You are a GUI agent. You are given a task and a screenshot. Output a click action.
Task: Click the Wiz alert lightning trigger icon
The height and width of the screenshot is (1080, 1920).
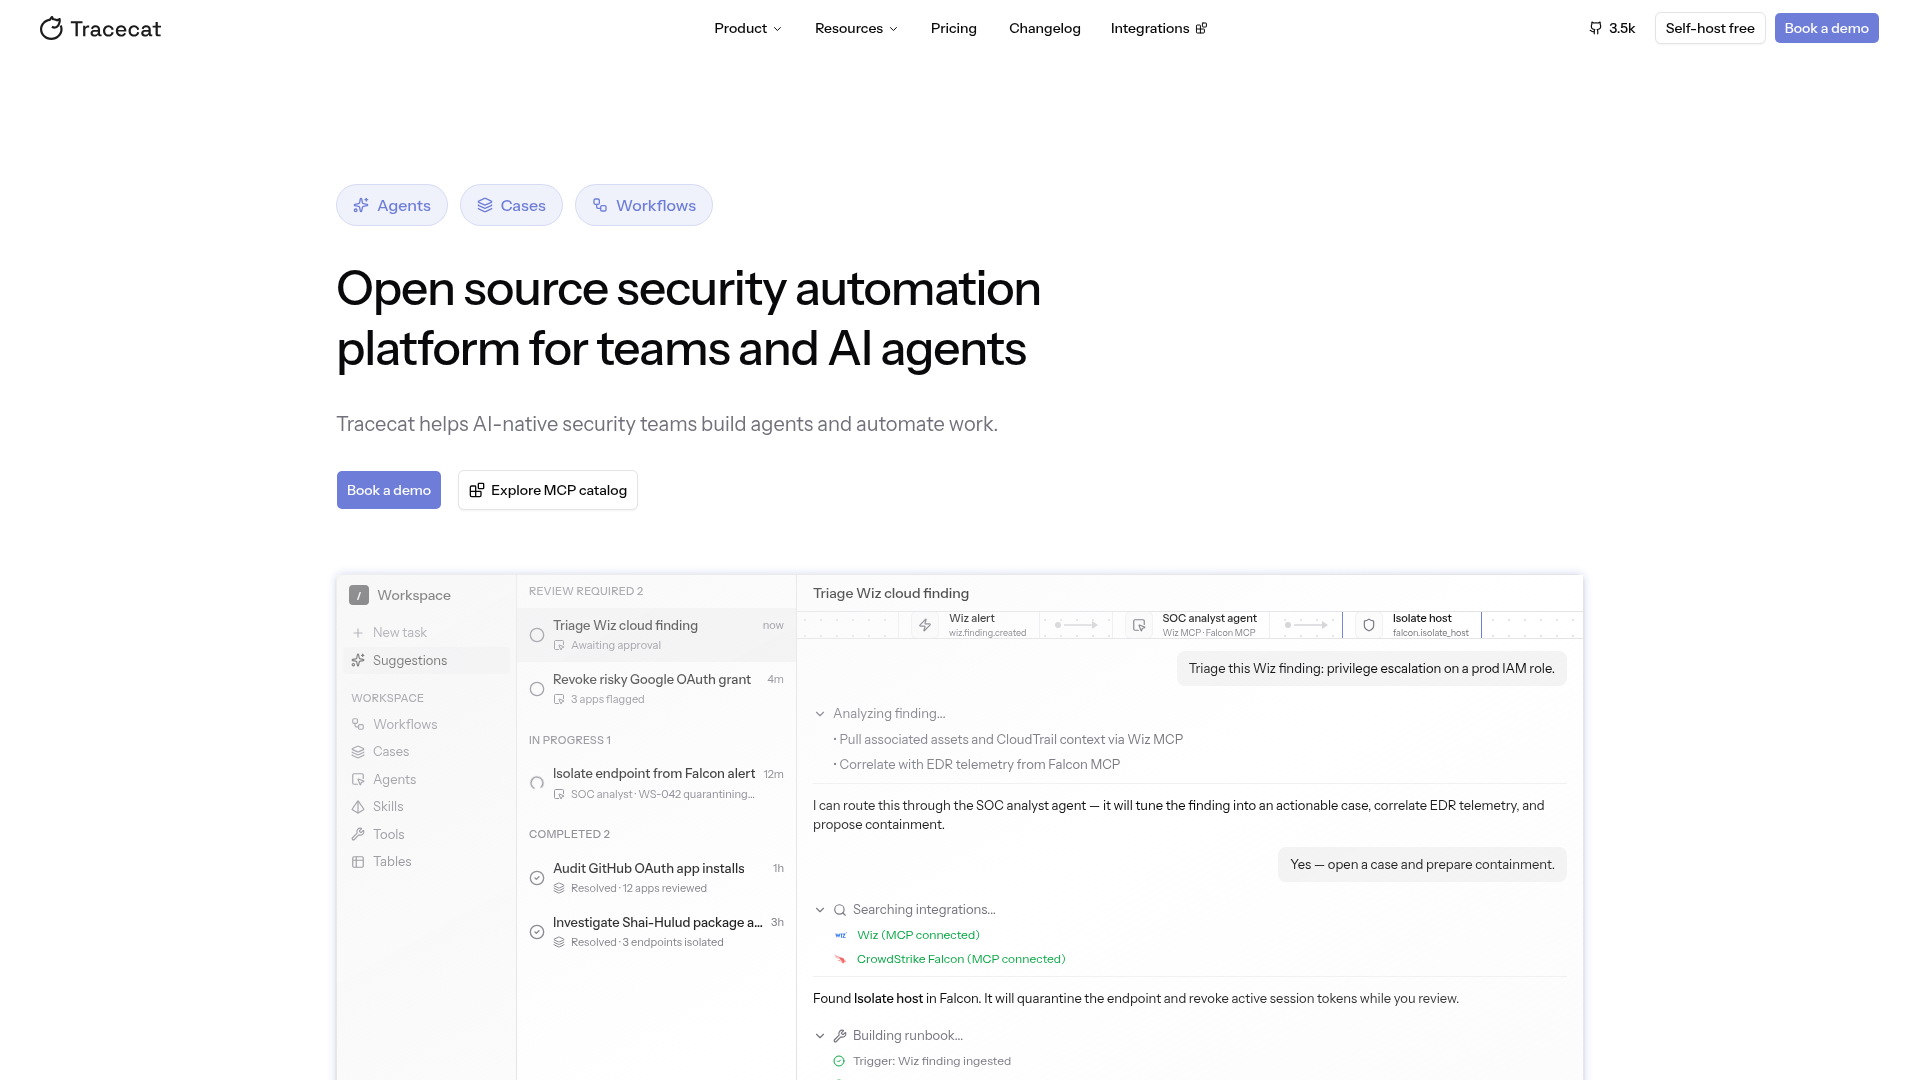coord(925,625)
